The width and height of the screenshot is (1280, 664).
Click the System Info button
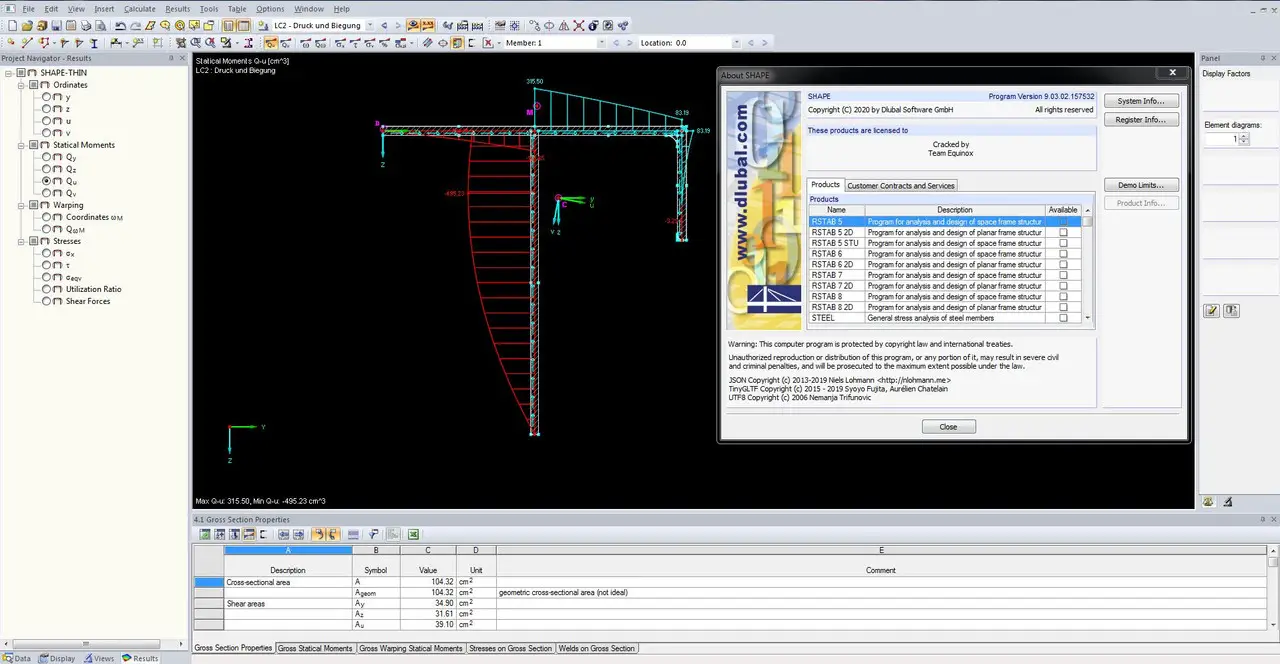click(1141, 101)
